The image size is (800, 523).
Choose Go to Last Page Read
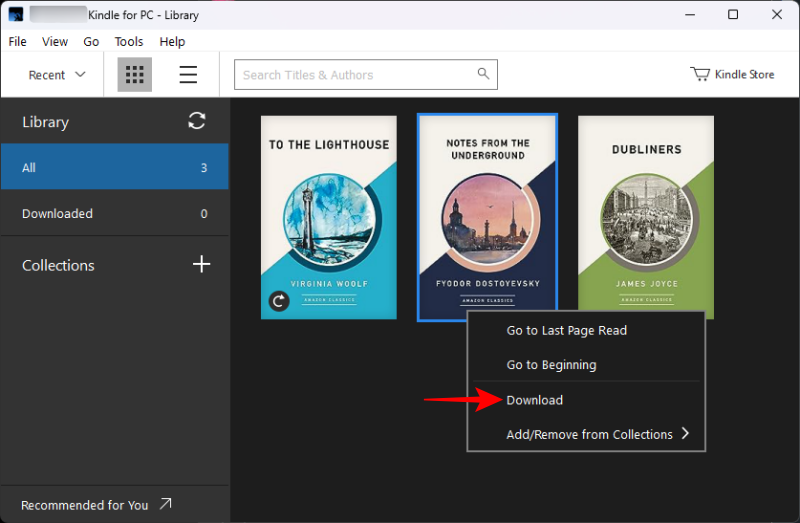(566, 330)
